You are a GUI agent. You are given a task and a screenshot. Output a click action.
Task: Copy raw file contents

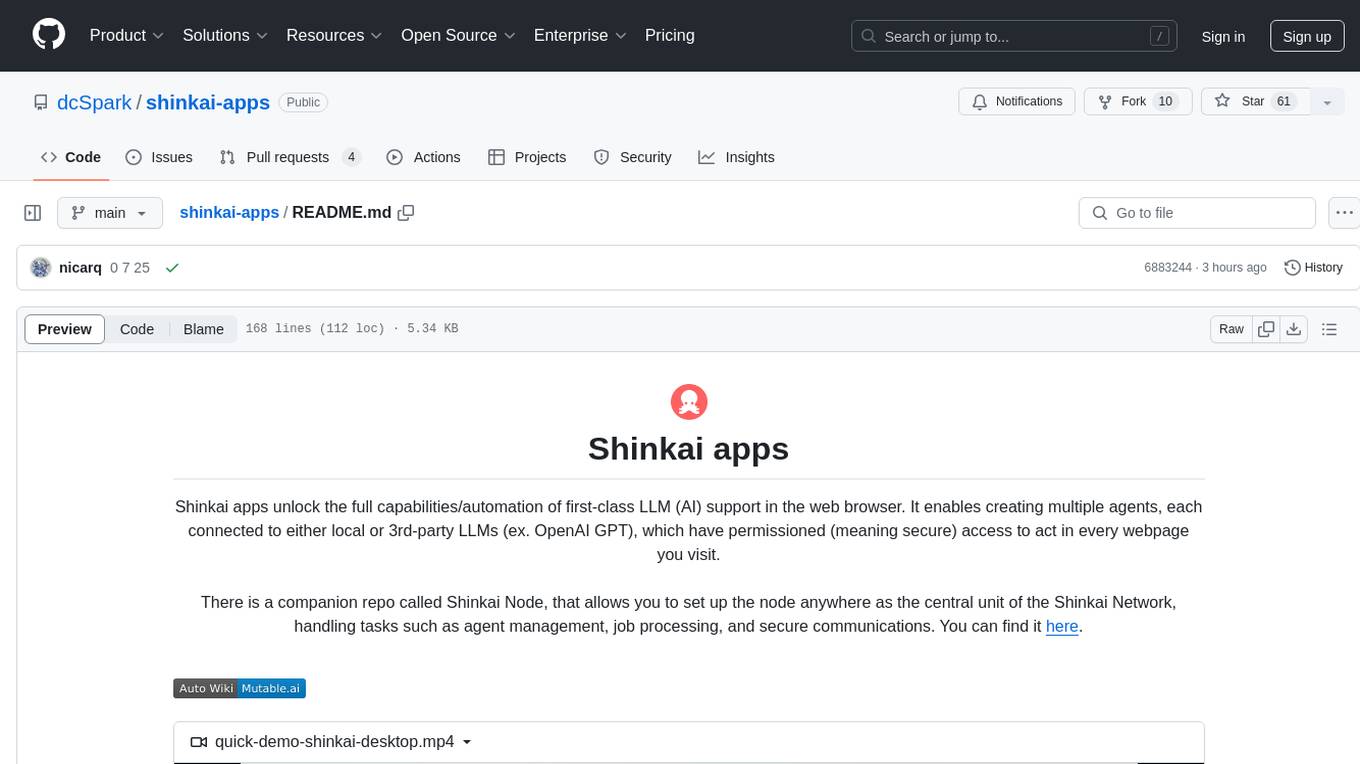1267,329
